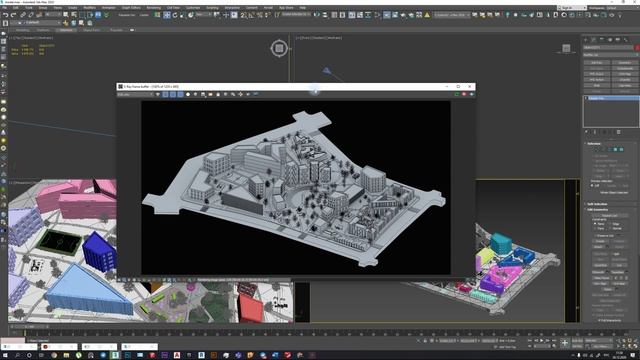Open the Create command panel tab
This screenshot has height=360, width=640.
click(586, 40)
